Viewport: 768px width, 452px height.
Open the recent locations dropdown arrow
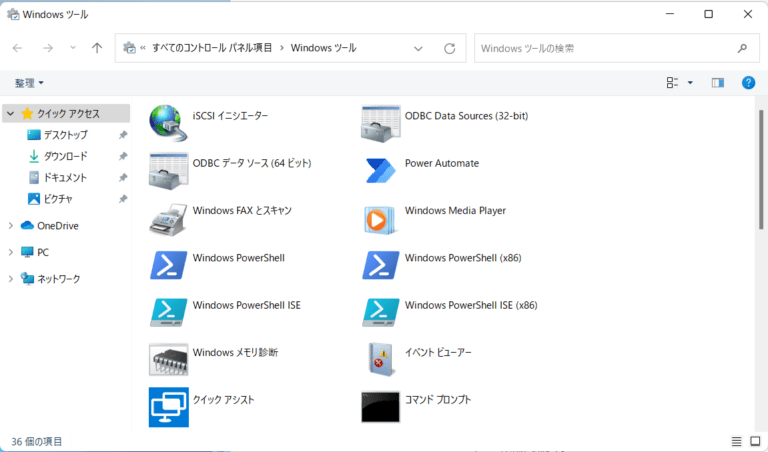[72, 48]
